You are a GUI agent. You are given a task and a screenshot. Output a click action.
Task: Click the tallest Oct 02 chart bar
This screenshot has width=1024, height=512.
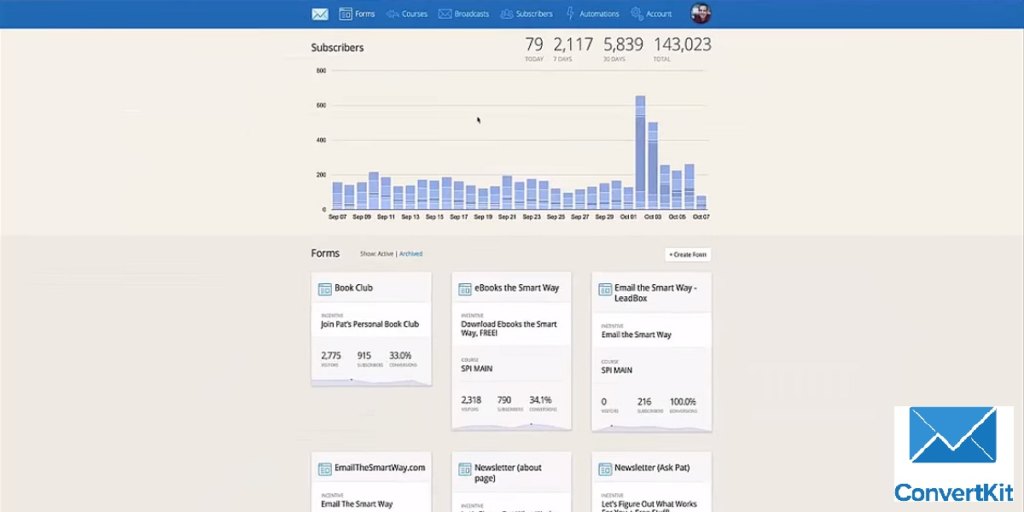pos(640,153)
